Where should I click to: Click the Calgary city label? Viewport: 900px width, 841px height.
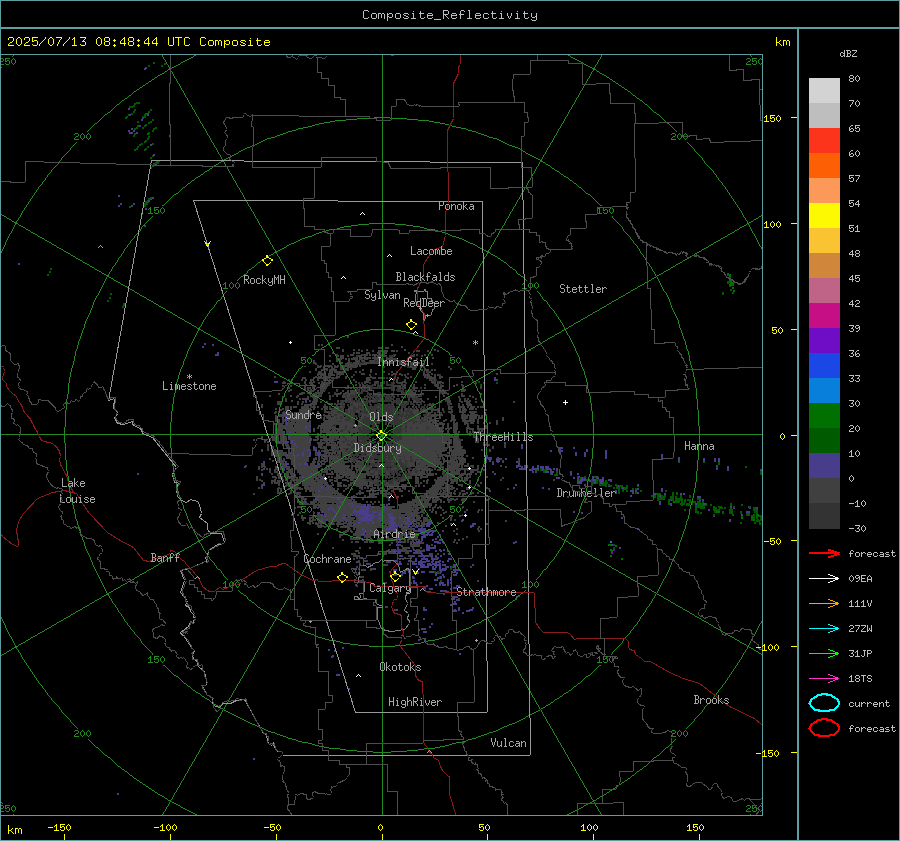click(x=390, y=588)
